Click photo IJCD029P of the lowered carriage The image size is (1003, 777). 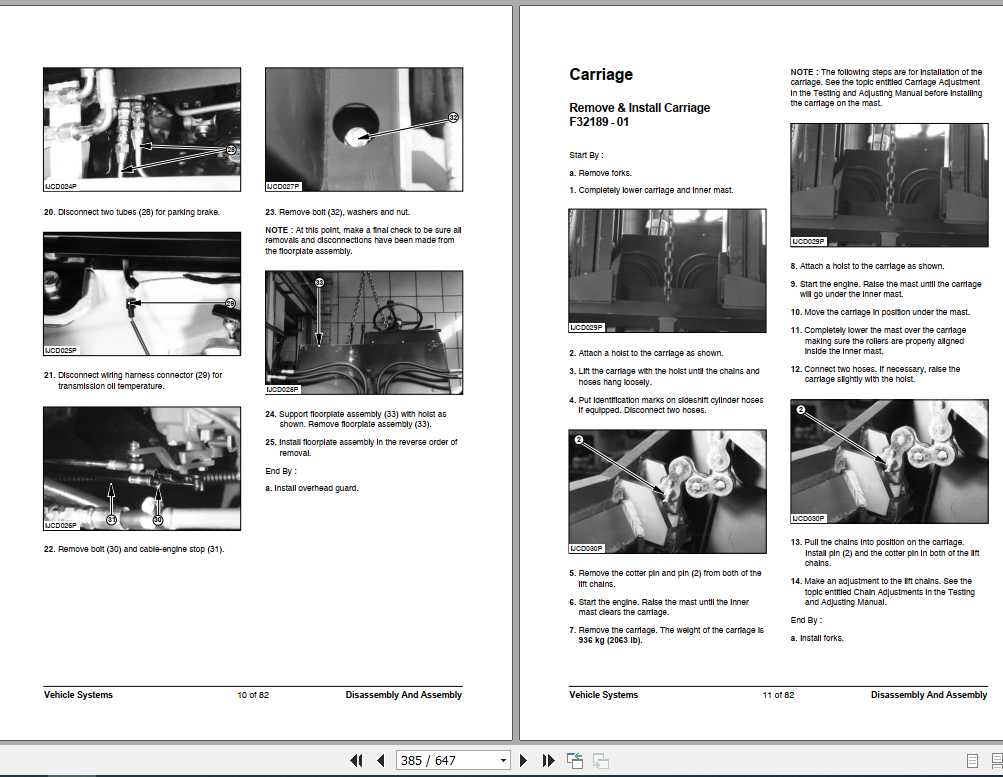(667, 270)
